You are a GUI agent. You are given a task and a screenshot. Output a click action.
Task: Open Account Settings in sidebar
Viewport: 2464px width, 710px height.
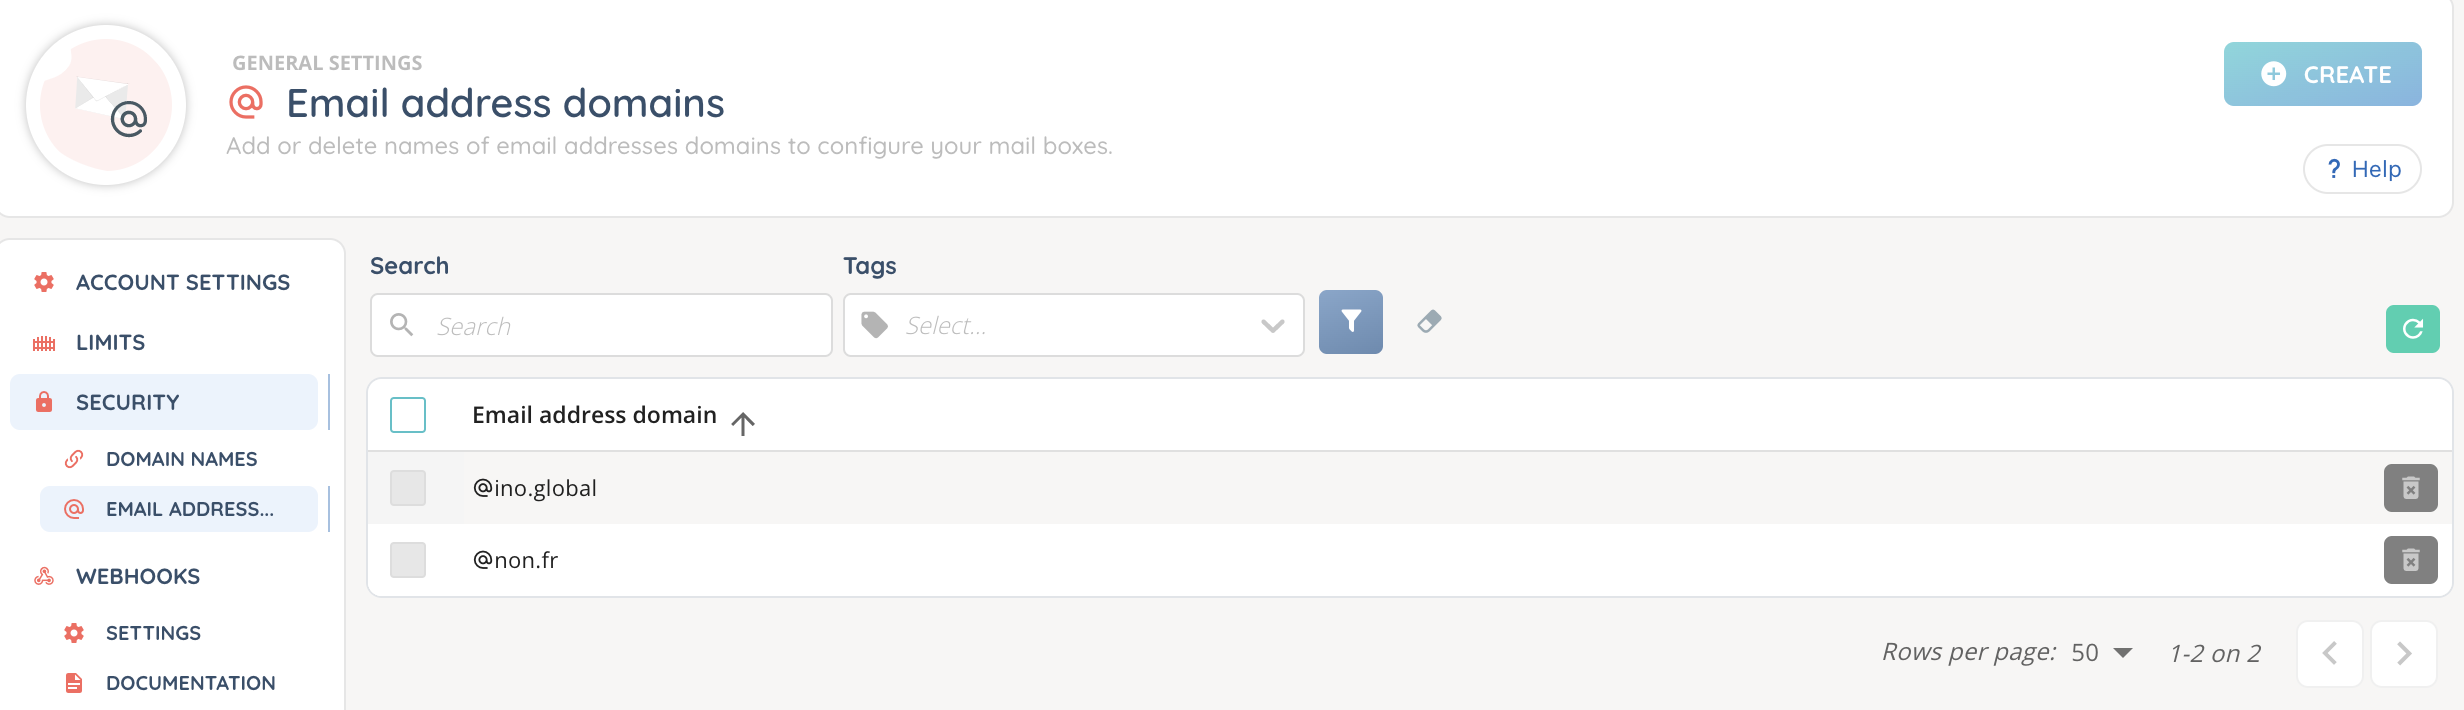tap(182, 283)
